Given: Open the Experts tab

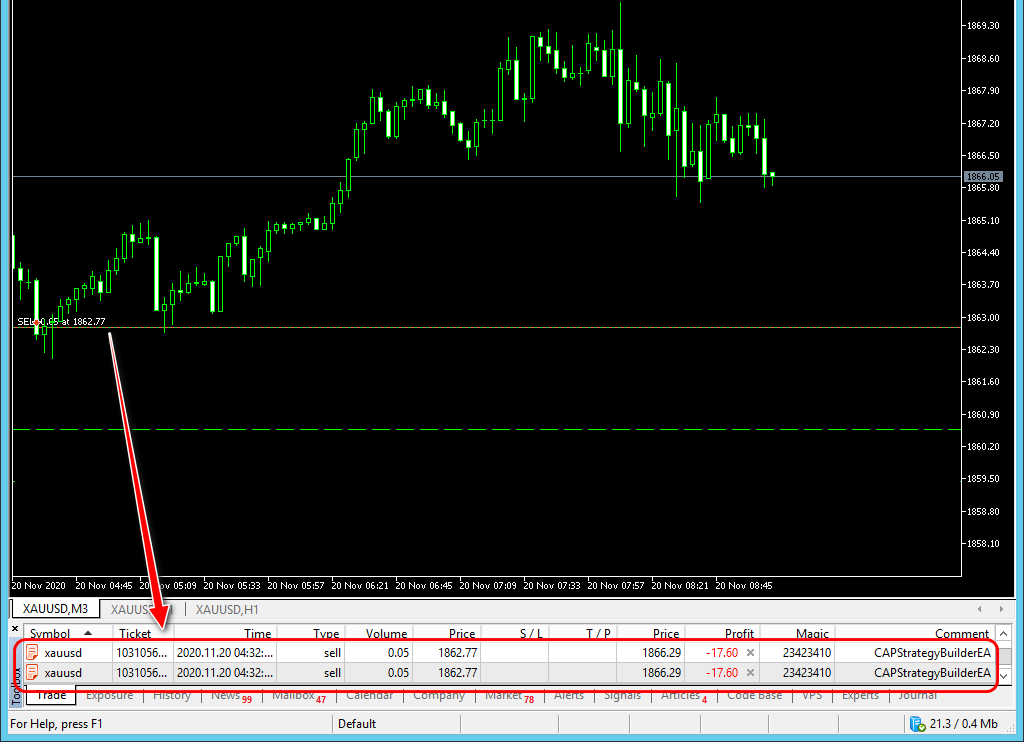Looking at the screenshot, I should pyautogui.click(x=860, y=695).
